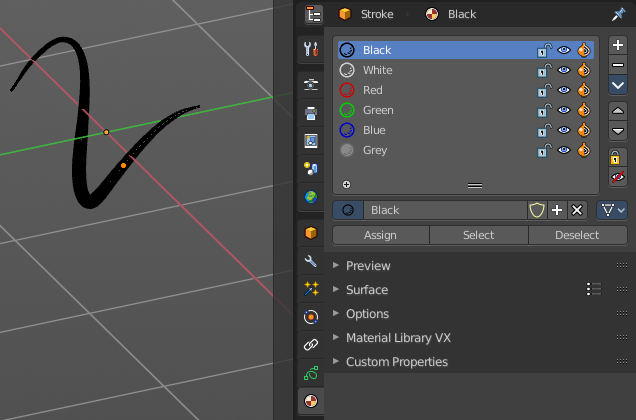
Task: Toggle onion skin for Black material
Action: 584,50
